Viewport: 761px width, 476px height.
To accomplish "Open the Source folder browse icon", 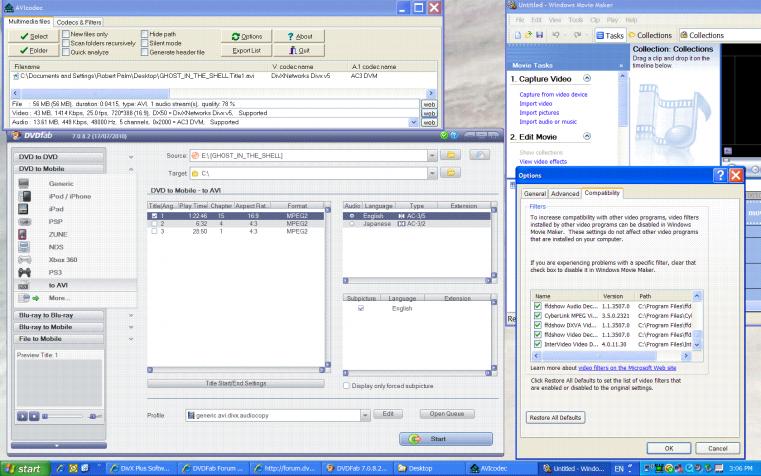I will click(452, 155).
